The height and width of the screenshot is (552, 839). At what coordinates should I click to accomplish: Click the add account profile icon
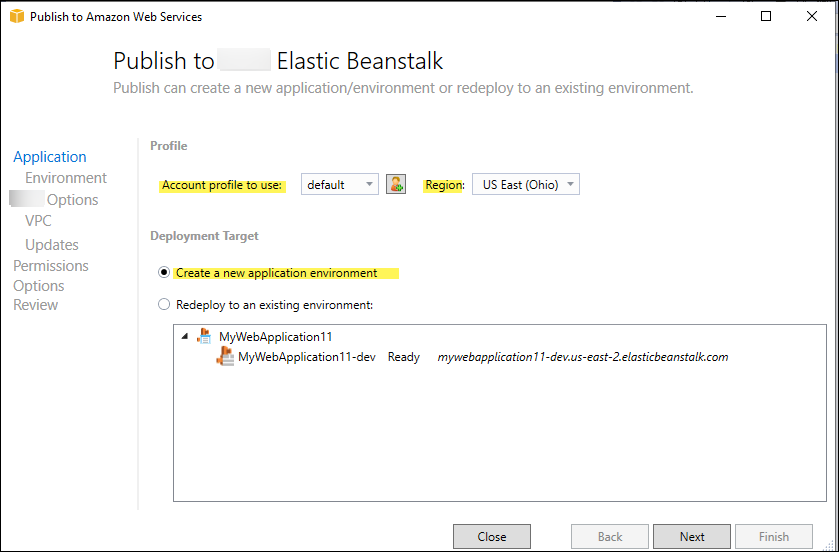[396, 184]
